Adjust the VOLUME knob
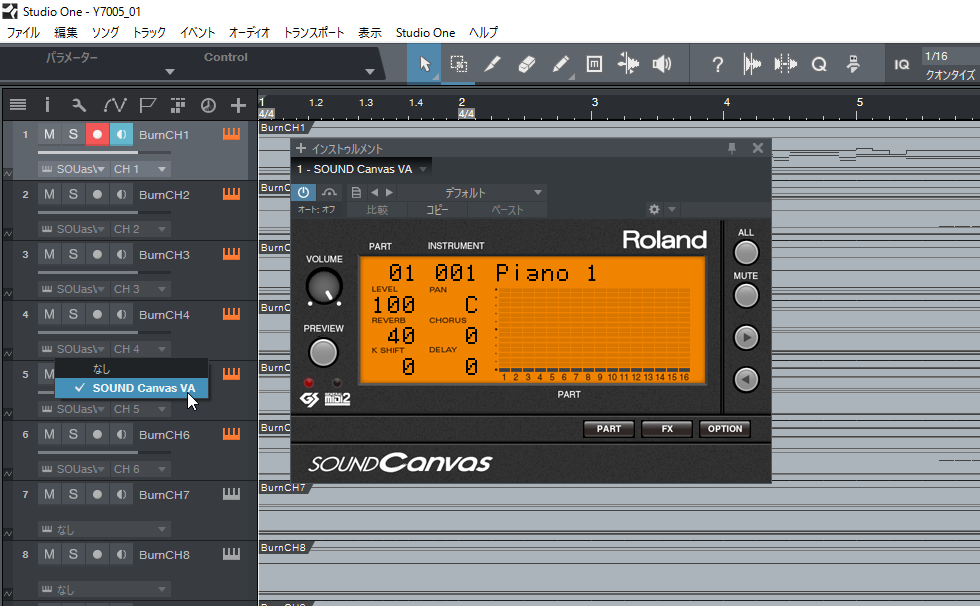980x606 pixels. click(x=324, y=287)
